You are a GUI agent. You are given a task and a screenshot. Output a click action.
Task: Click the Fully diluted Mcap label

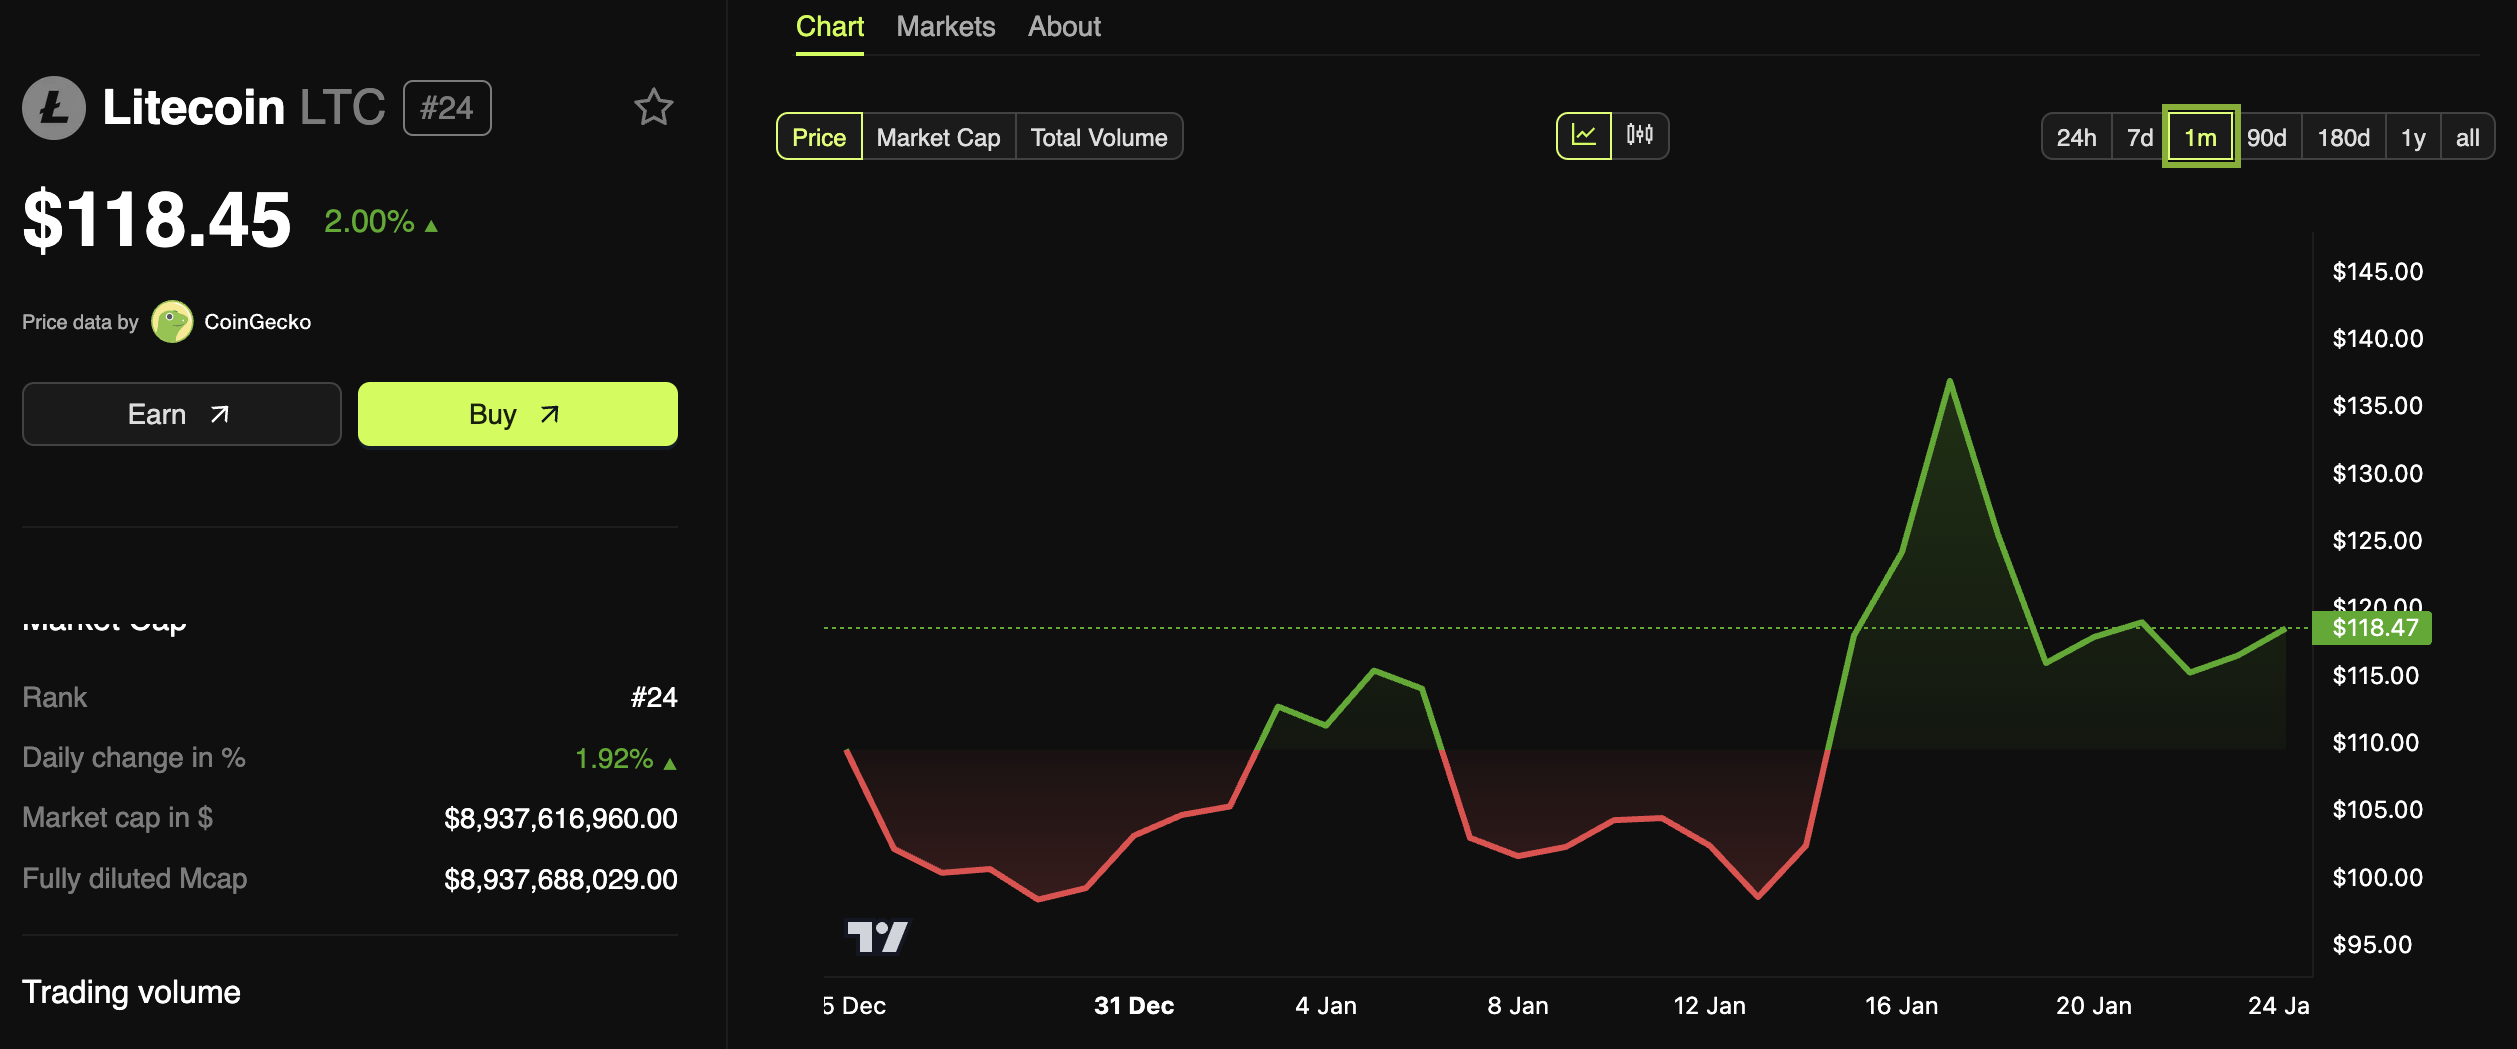pos(135,879)
